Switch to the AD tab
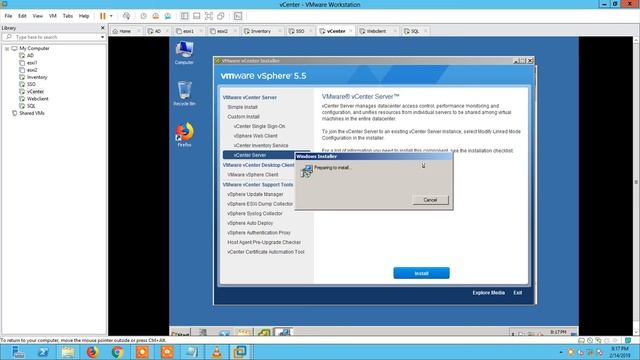The image size is (640, 360). tap(158, 31)
